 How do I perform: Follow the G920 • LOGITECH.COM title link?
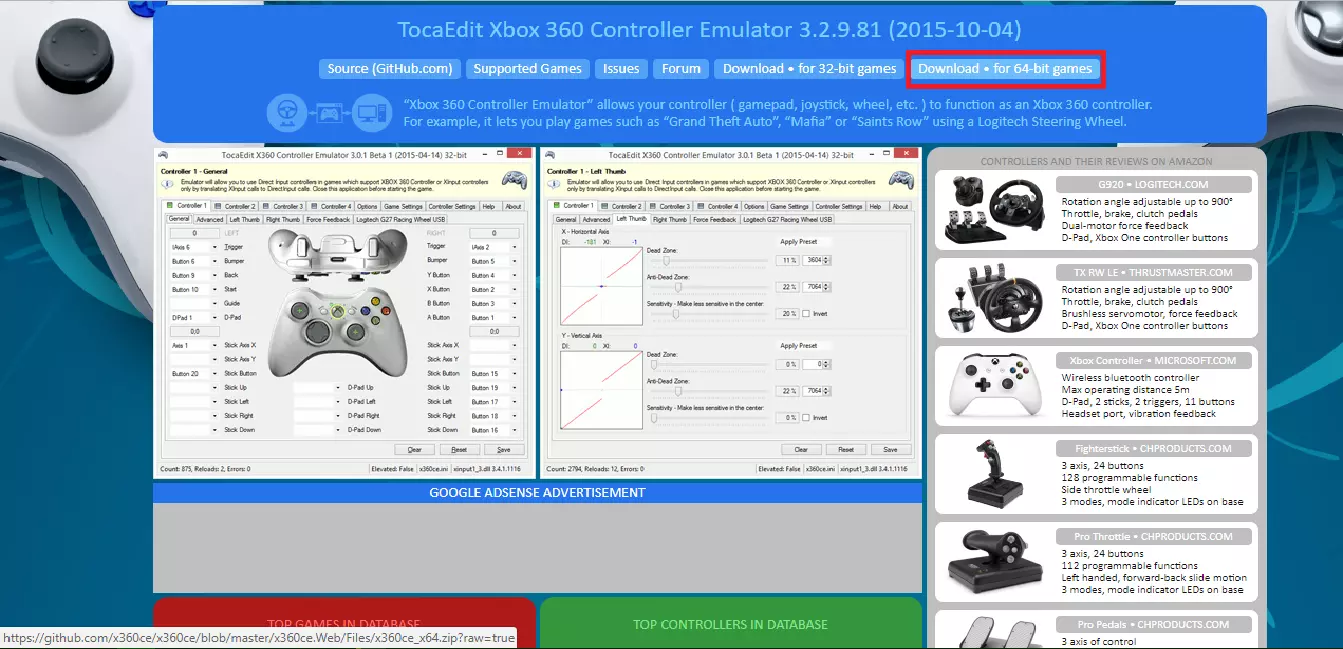coord(1154,184)
